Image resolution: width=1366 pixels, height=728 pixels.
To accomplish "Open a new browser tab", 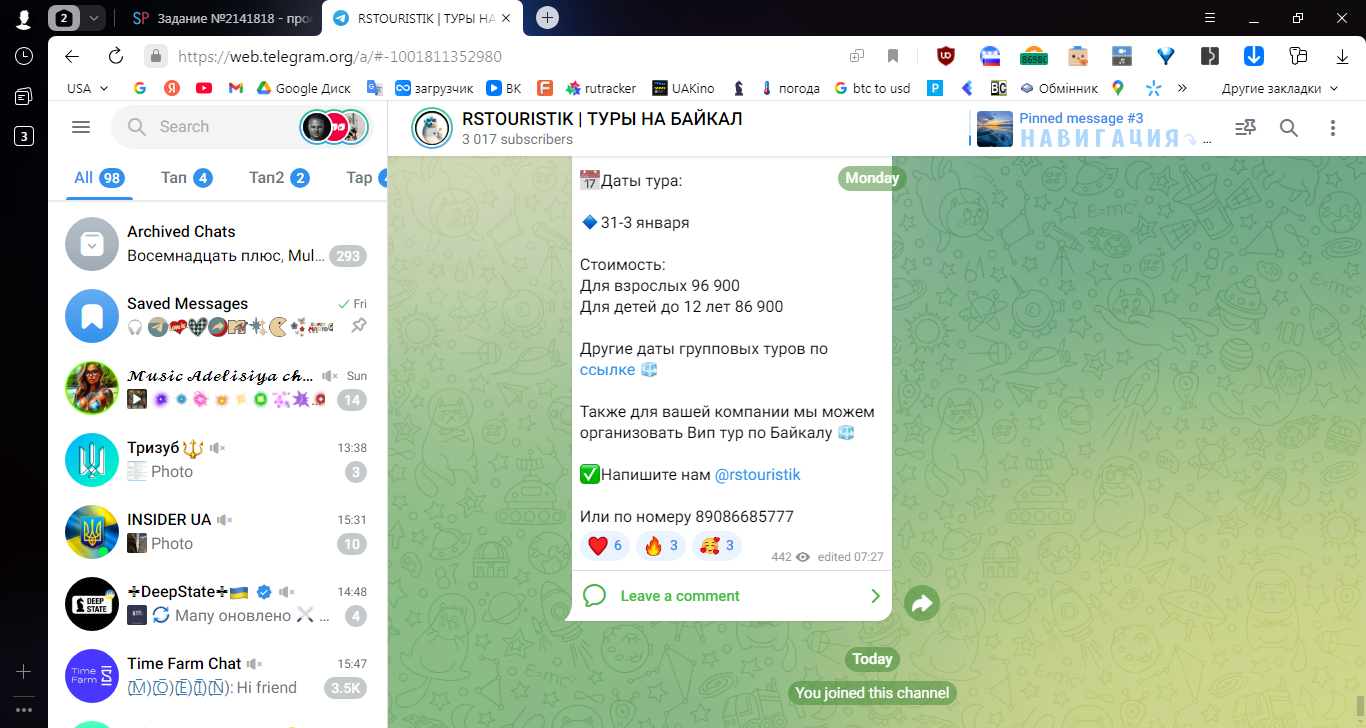I will [547, 17].
